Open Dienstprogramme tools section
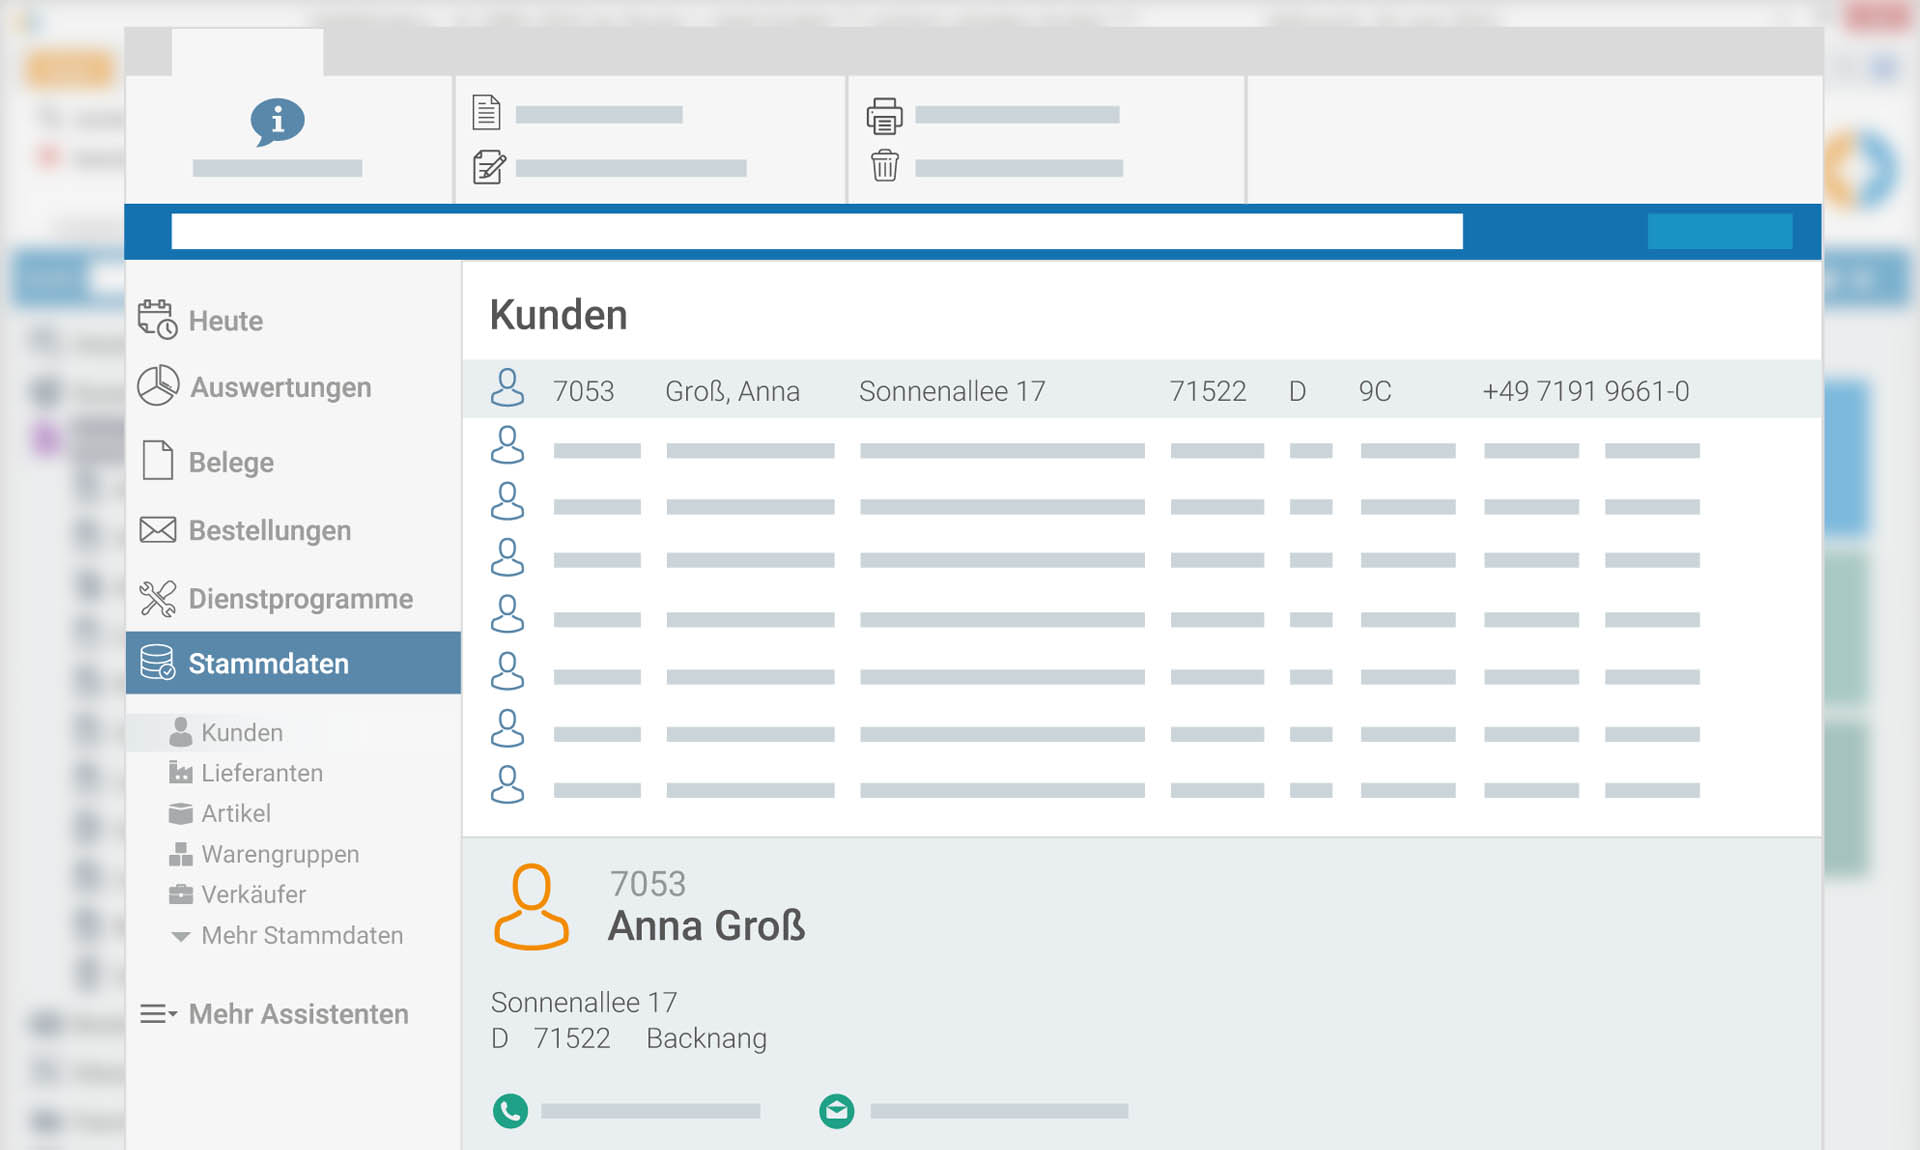Screen dimensions: 1920x1150 pyautogui.click(x=300, y=598)
